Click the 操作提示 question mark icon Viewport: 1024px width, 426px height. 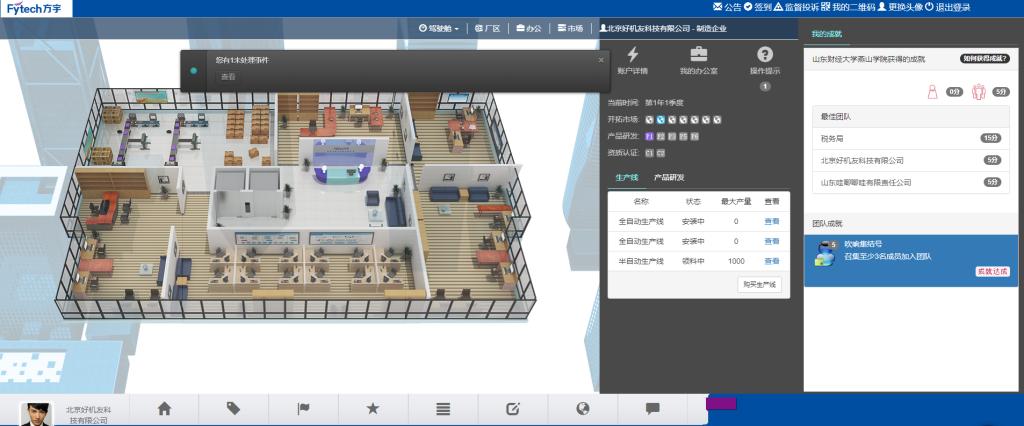point(765,55)
